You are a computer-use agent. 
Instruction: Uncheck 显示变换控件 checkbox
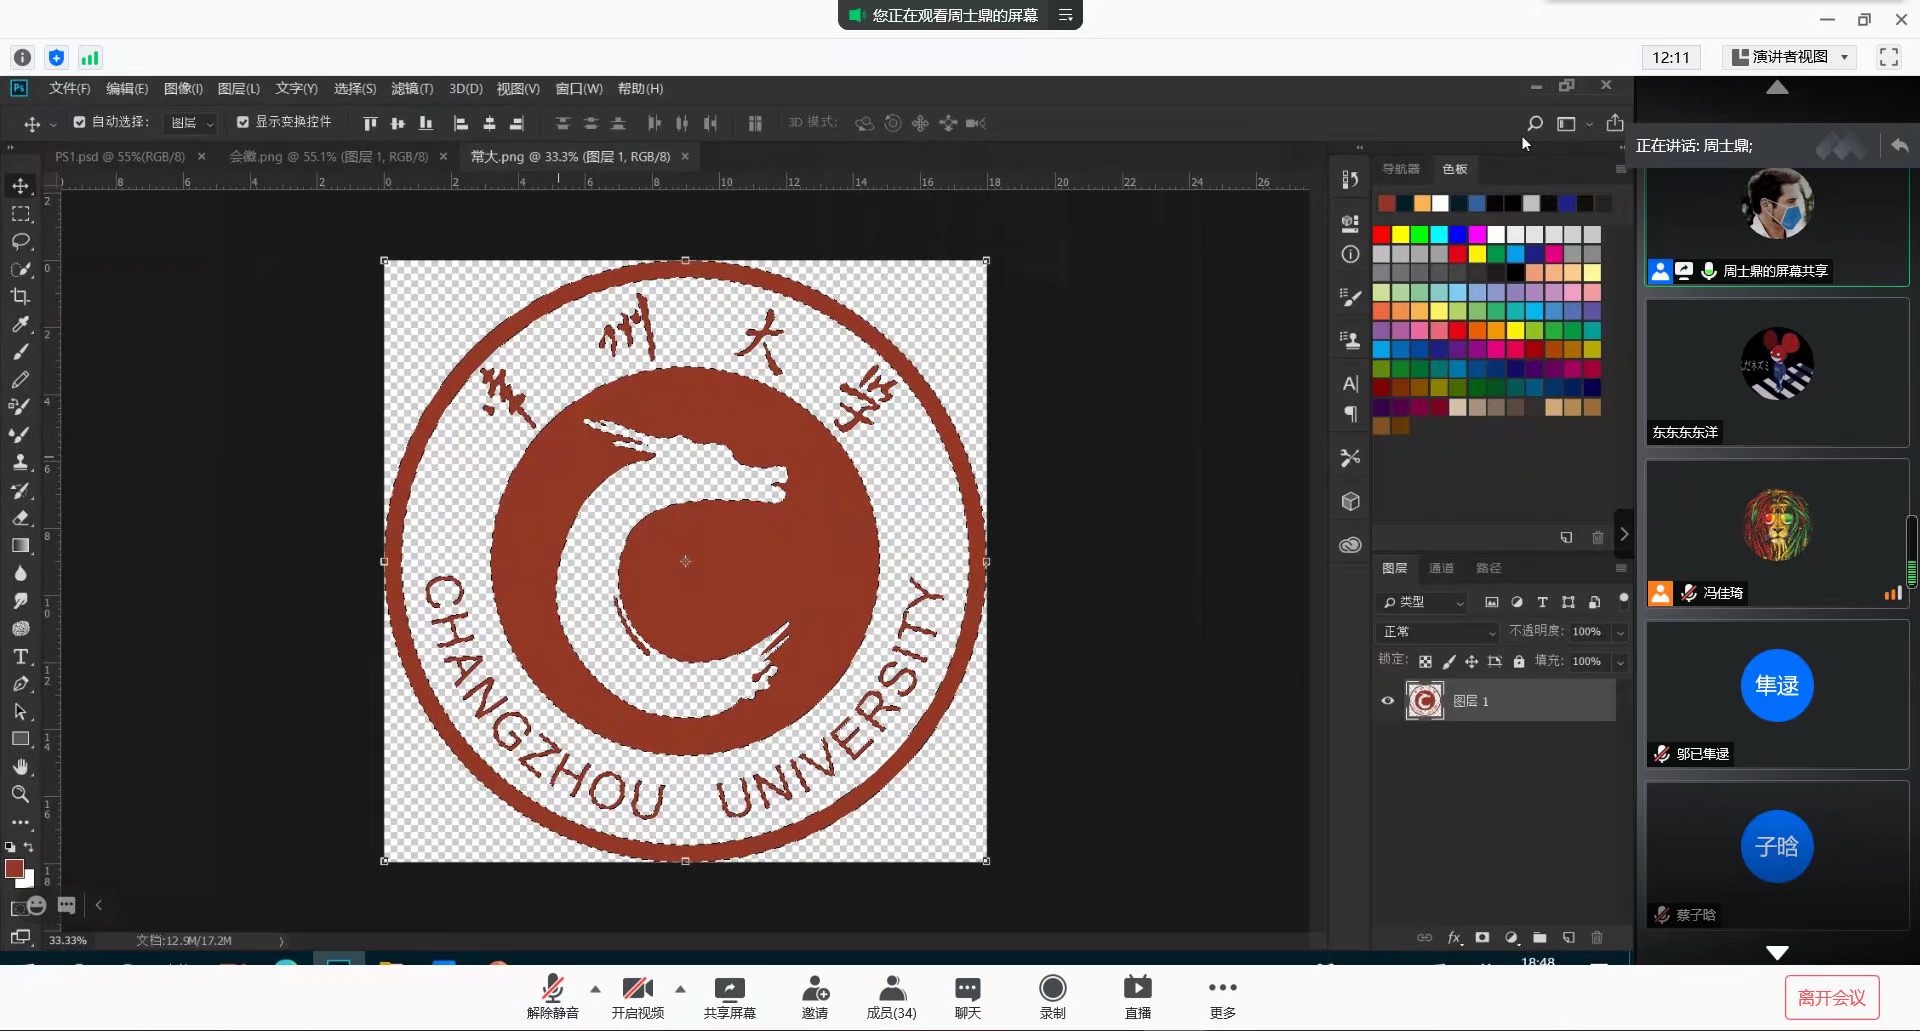click(x=242, y=122)
